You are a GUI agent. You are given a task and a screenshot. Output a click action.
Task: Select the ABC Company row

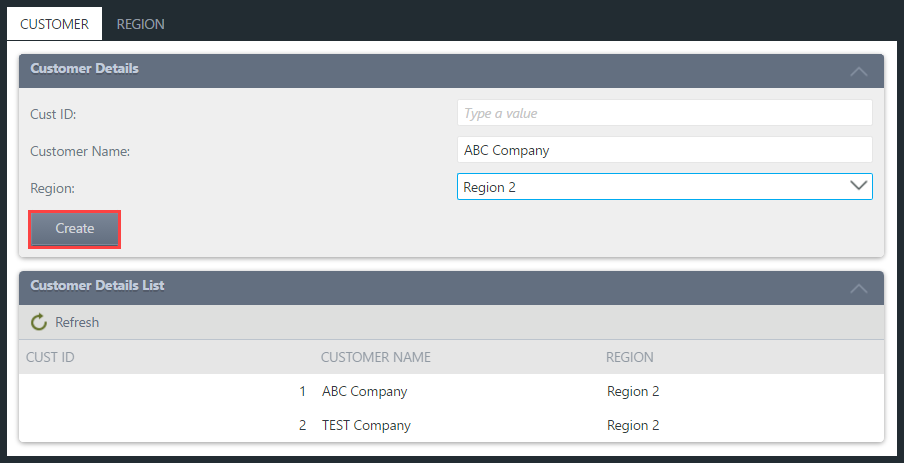(364, 392)
